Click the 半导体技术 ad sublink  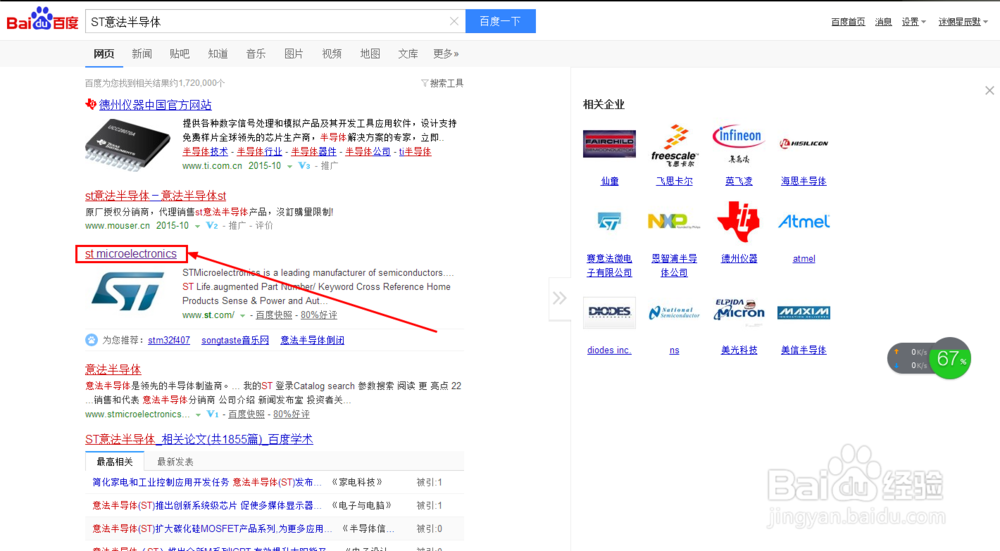click(x=205, y=152)
